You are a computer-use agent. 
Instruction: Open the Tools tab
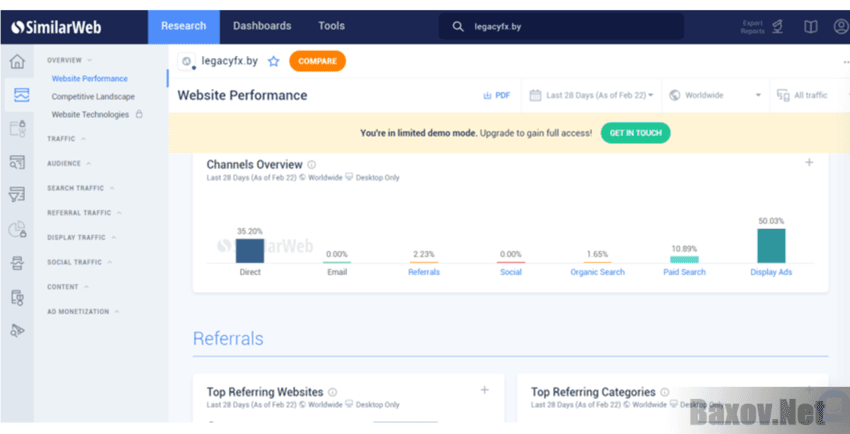pos(331,26)
